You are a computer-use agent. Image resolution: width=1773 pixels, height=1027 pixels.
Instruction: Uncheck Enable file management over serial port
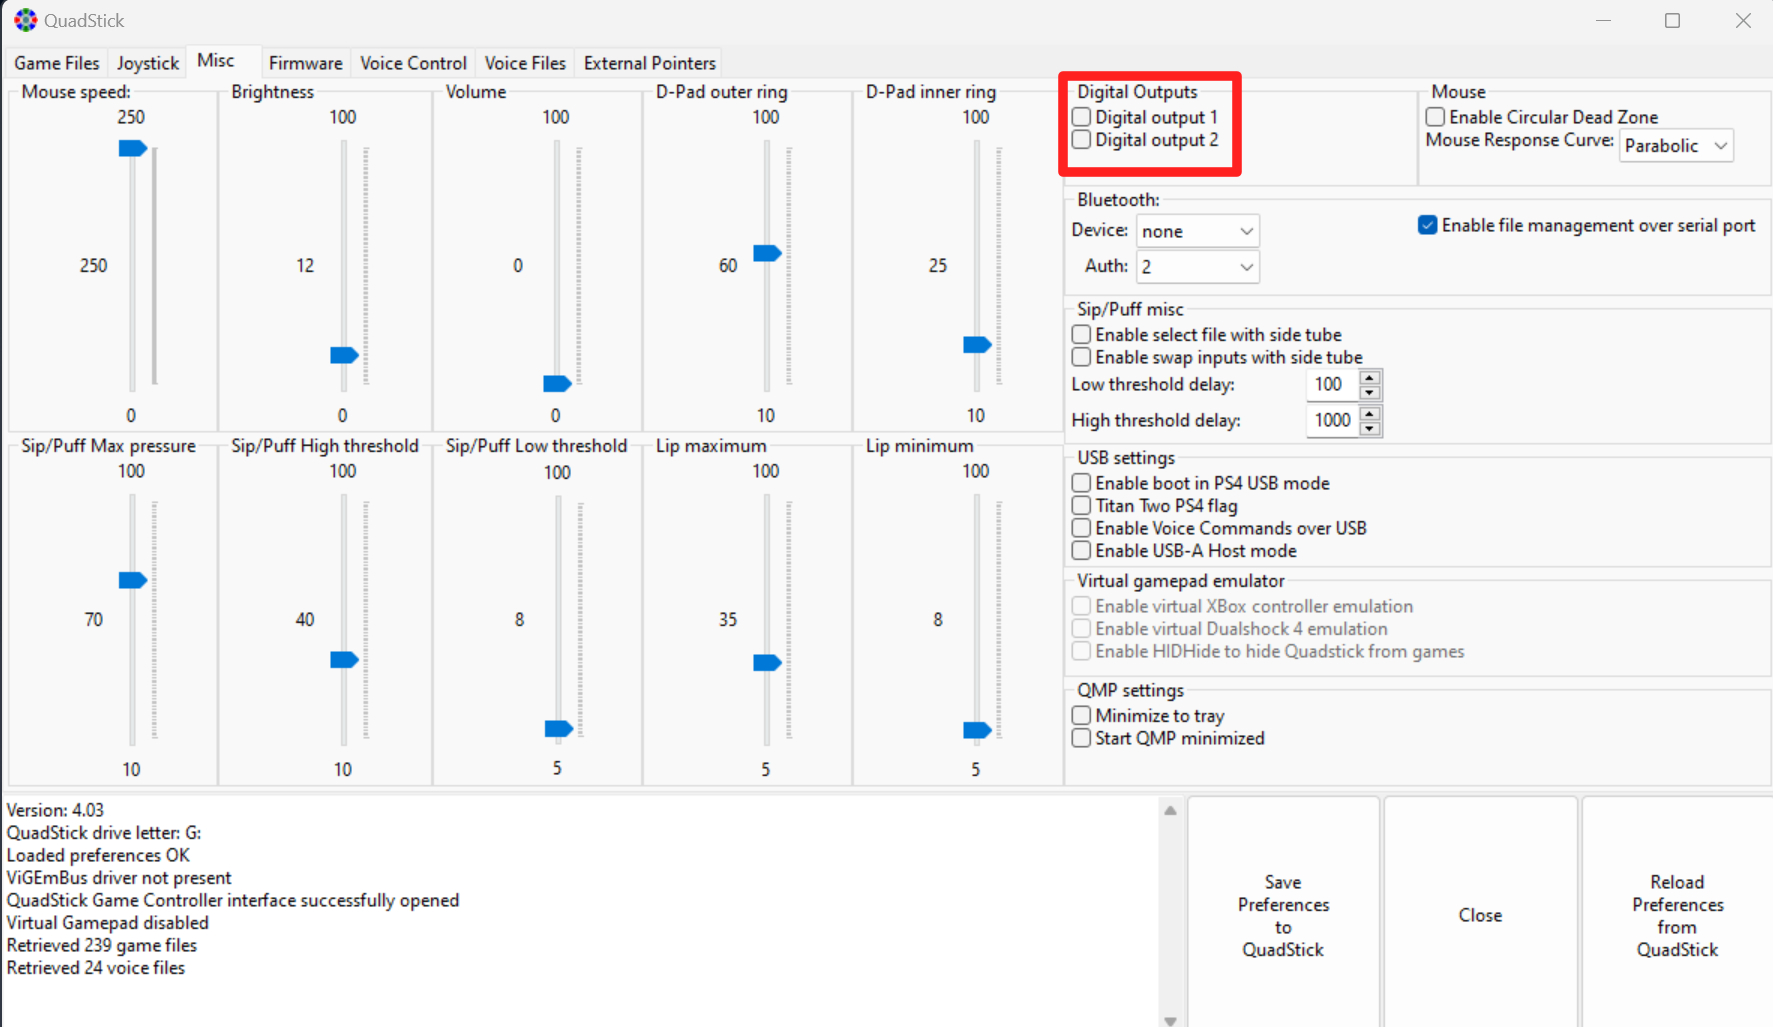pos(1427,225)
